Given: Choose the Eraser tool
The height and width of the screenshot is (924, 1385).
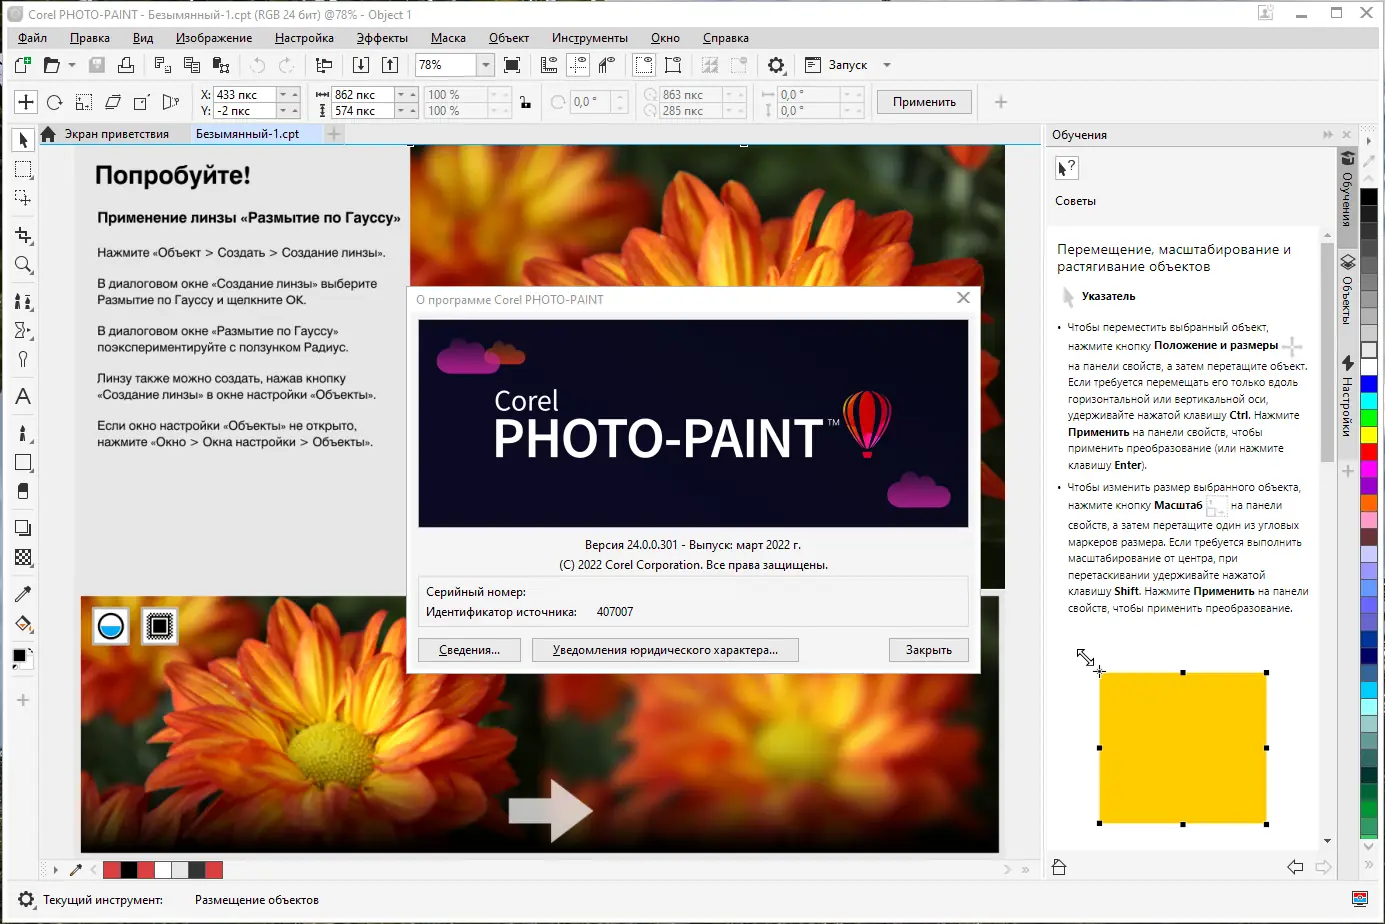Looking at the screenshot, I should (22, 490).
